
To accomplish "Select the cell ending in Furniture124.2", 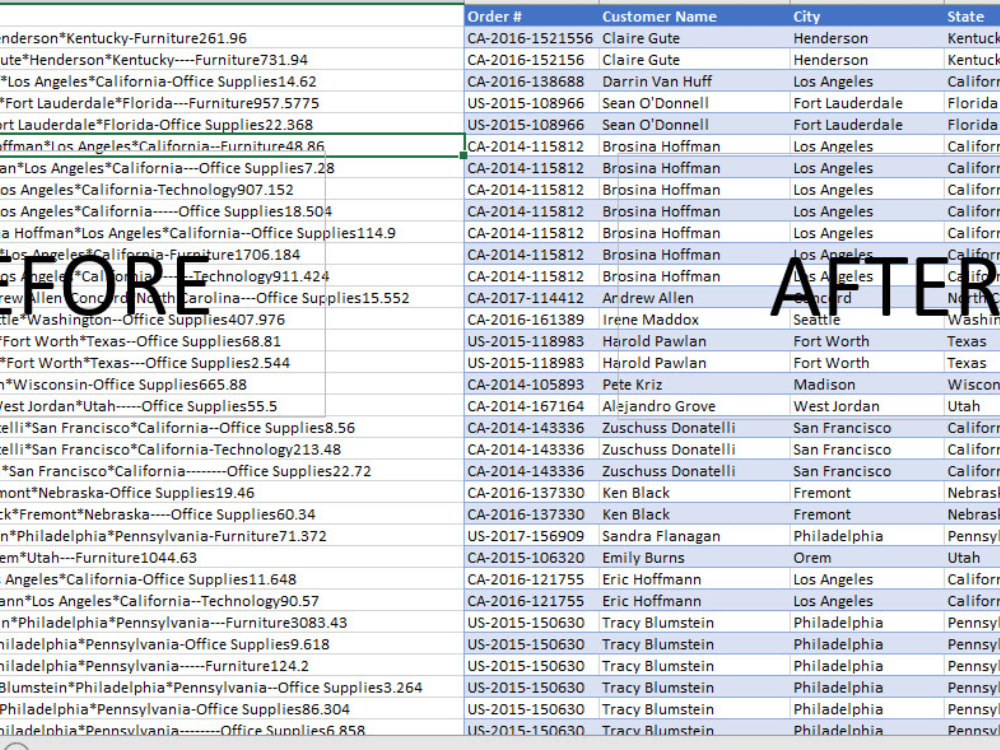I will (x=232, y=666).
